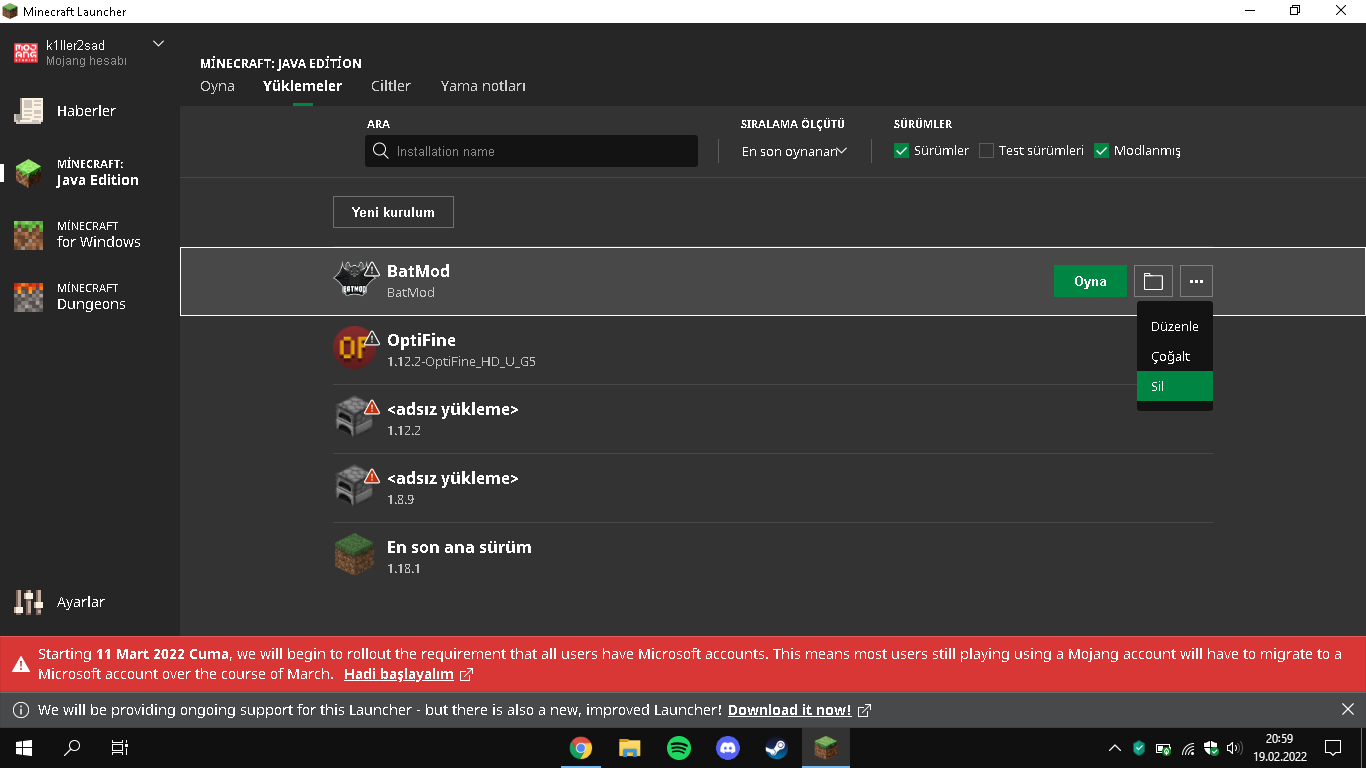Select the En son ana sürüm installation name
This screenshot has height=768, width=1366.
[x=459, y=547]
